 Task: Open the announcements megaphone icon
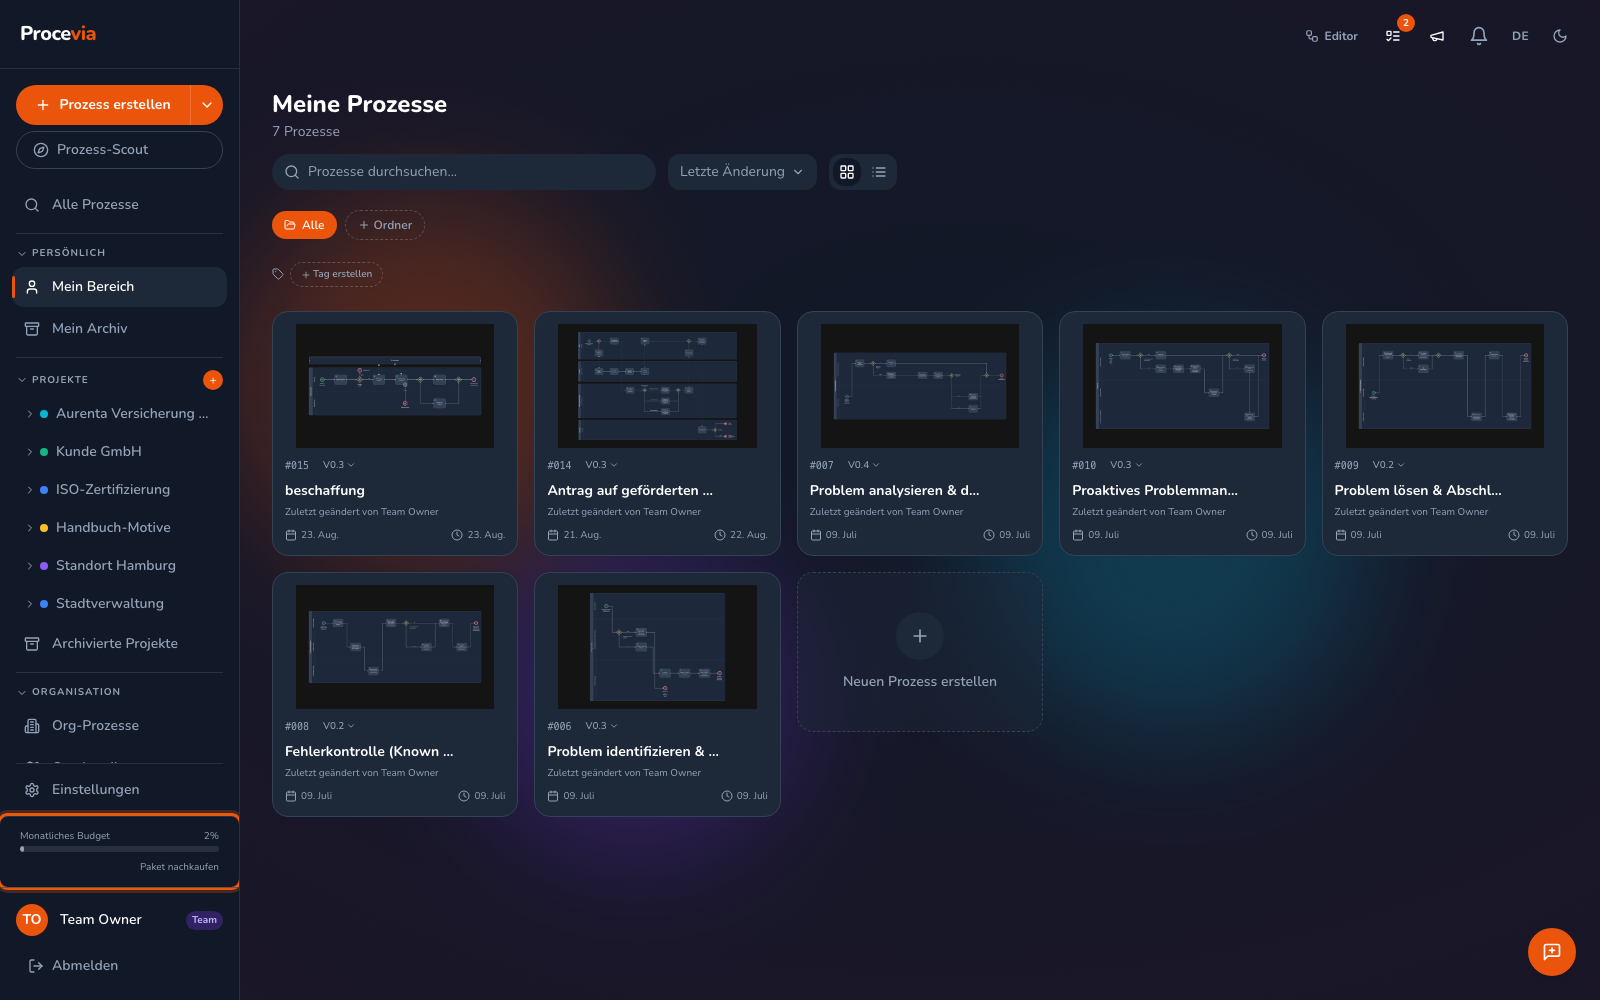point(1437,36)
